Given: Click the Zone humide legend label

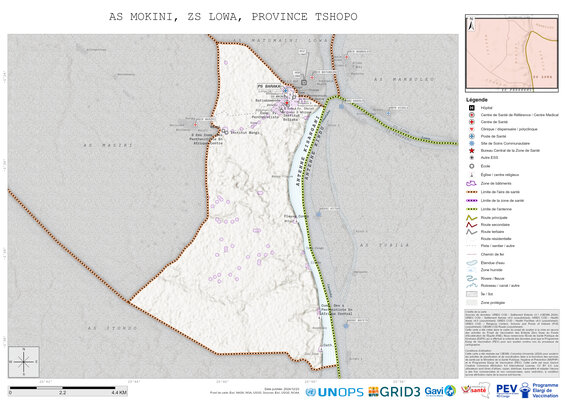Looking at the screenshot, I should click(x=491, y=270).
